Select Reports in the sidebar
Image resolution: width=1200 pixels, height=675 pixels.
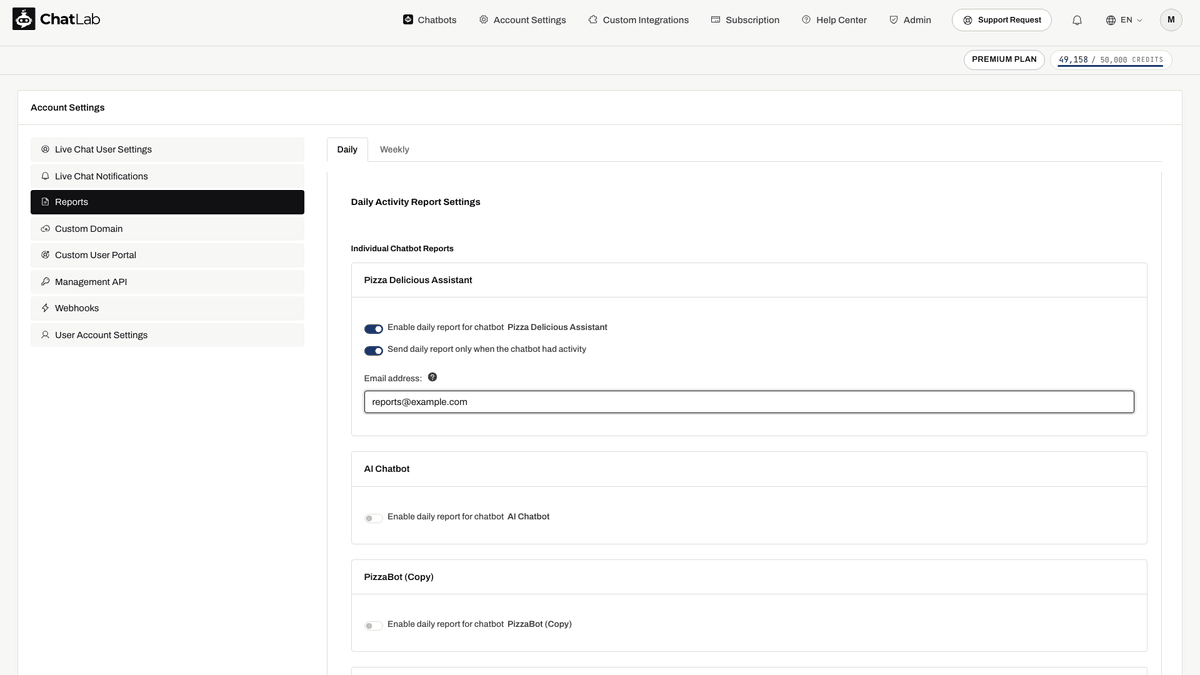click(167, 202)
